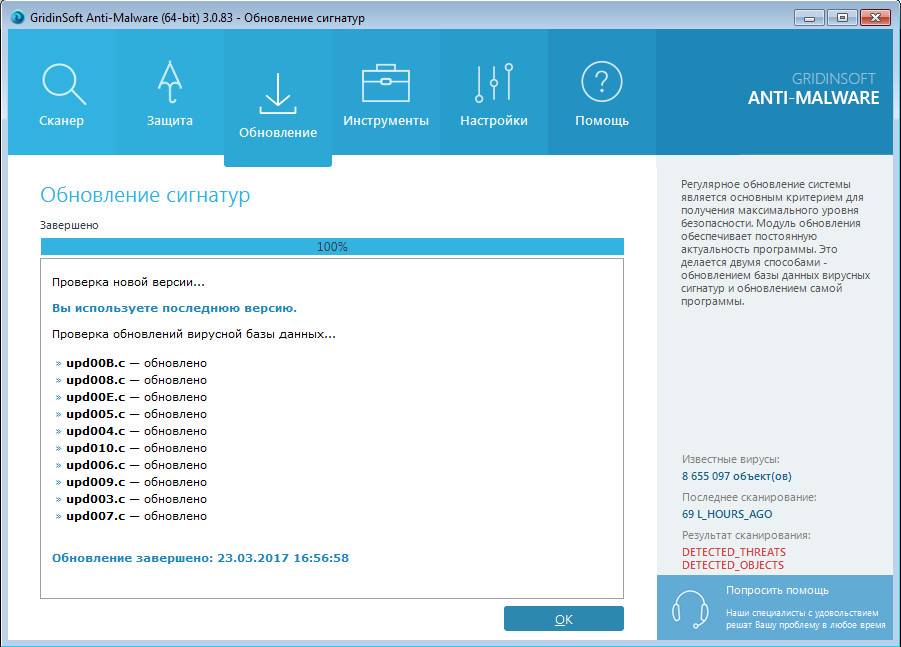901x647 pixels.
Task: Click the 100% update progress bar
Action: tap(332, 247)
